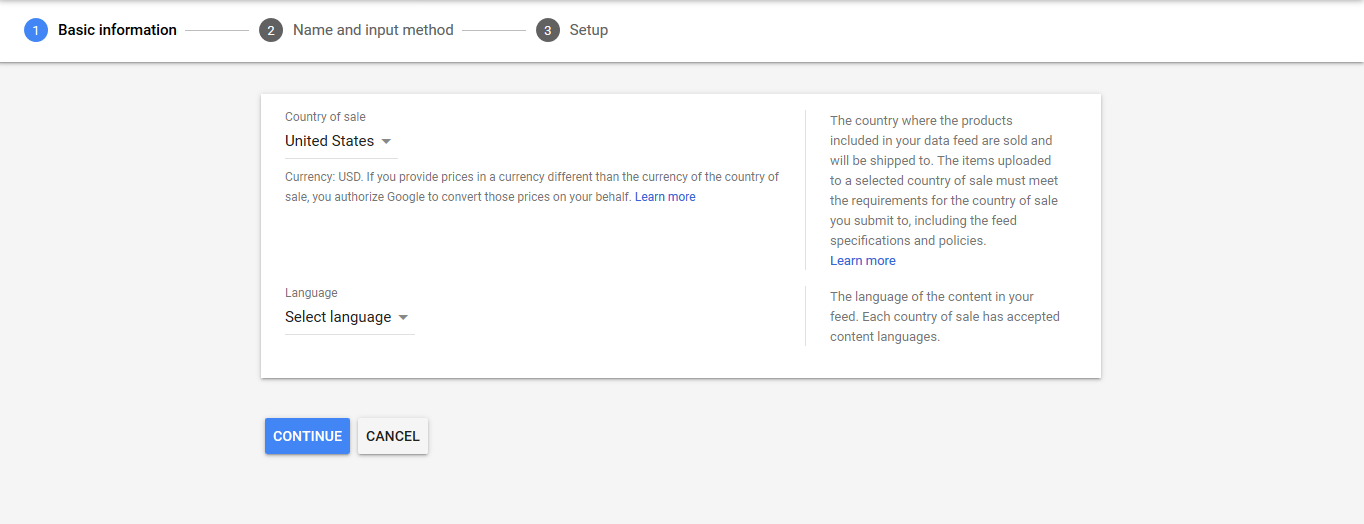Click the arrow beside Select language
Viewport: 1364px width, 524px height.
click(403, 318)
